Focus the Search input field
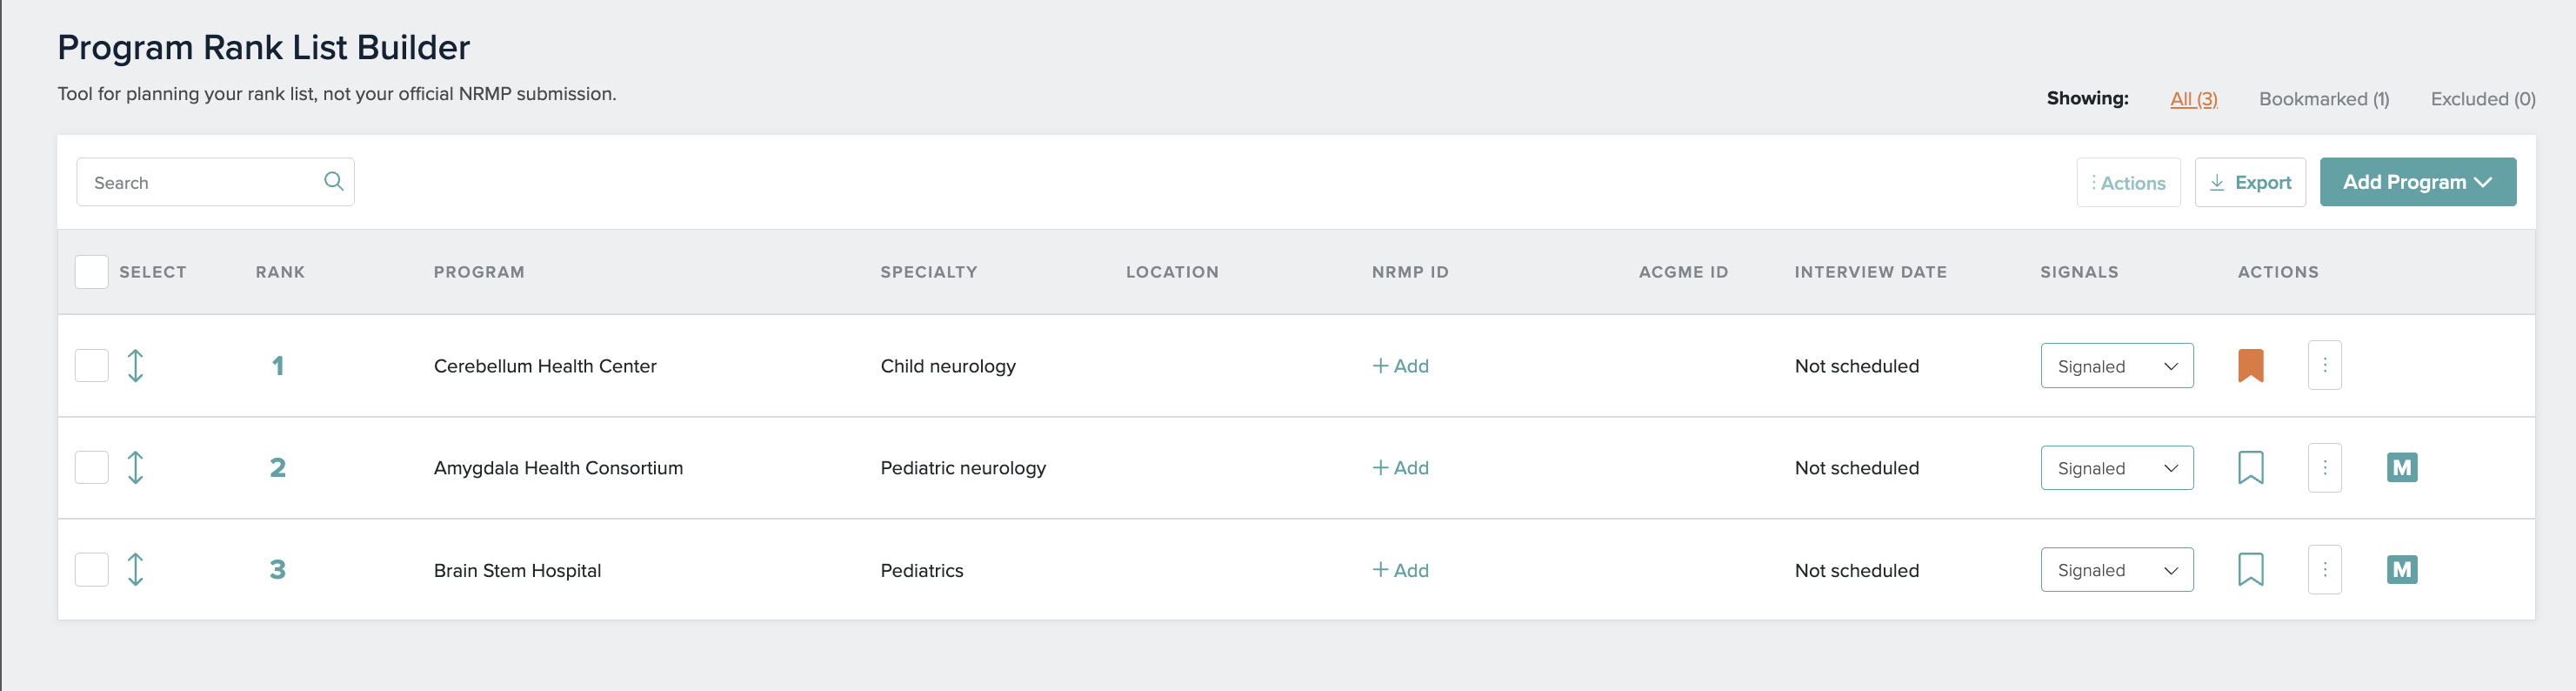 pyautogui.click(x=215, y=182)
